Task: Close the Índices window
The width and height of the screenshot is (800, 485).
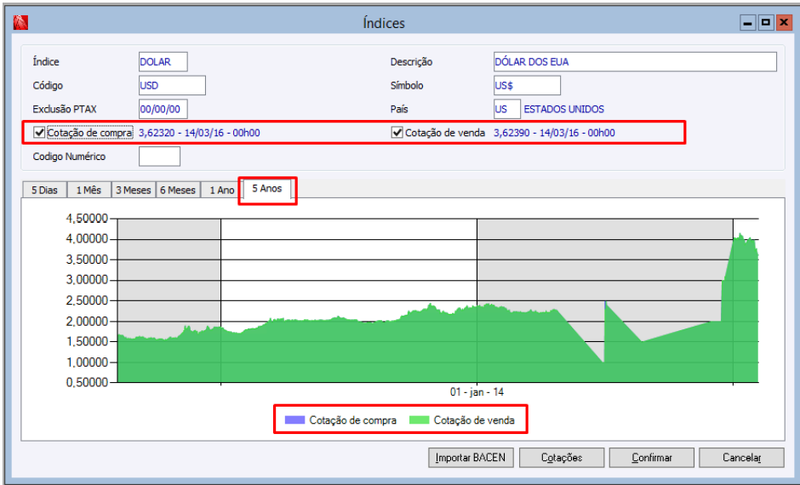Action: click(x=783, y=22)
